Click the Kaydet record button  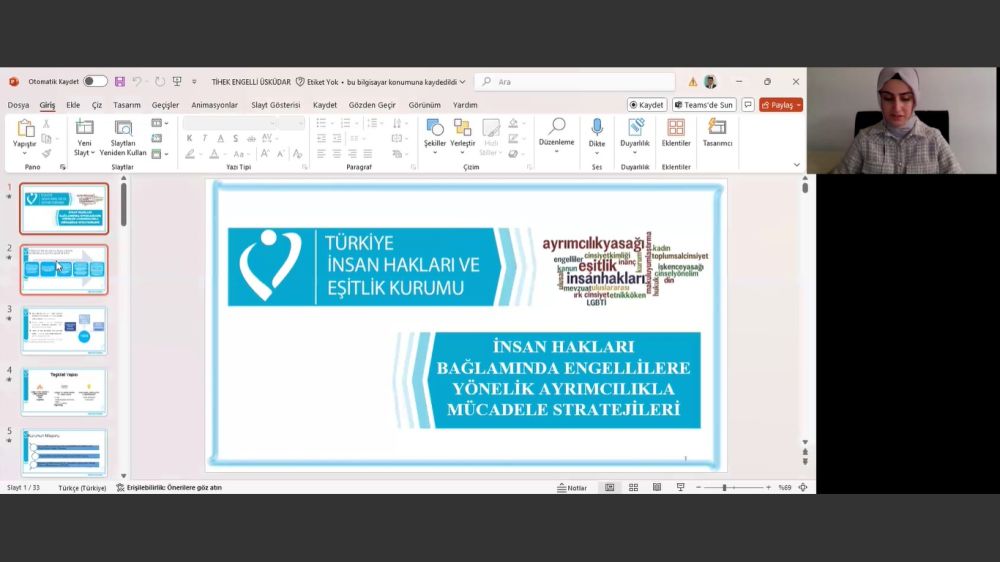pyautogui.click(x=647, y=105)
